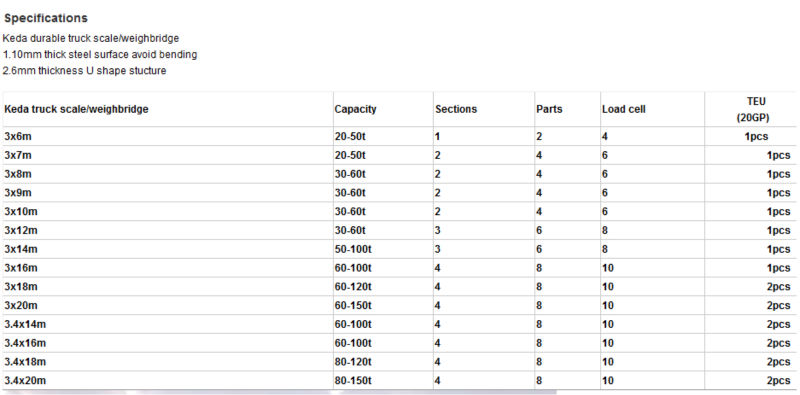This screenshot has height=395, width=800.
Task: Click the 2pcs TEU value in the 3.4x16m row
Action: coord(779,343)
